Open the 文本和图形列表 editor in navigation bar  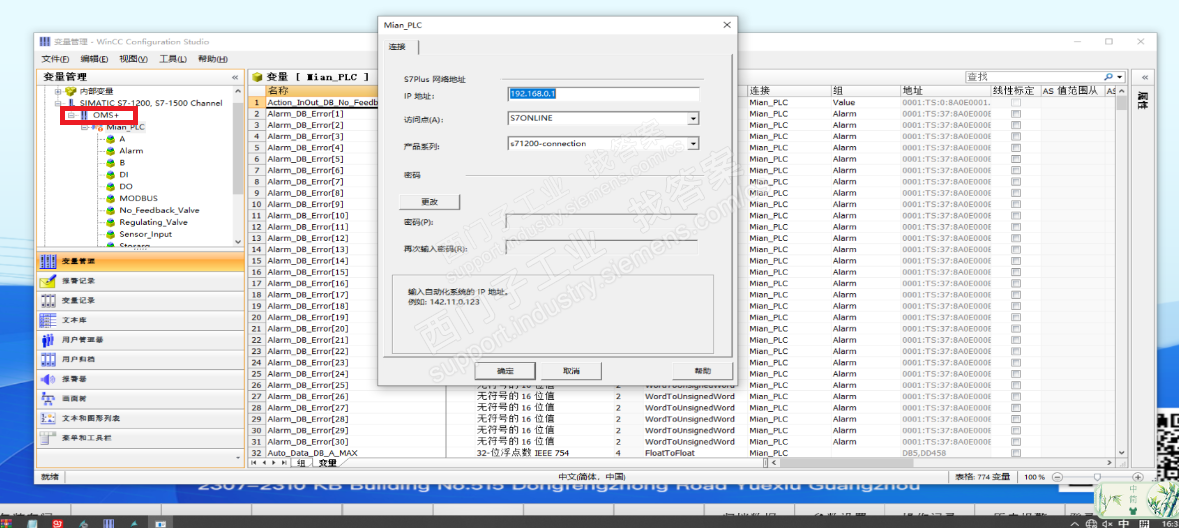141,418
